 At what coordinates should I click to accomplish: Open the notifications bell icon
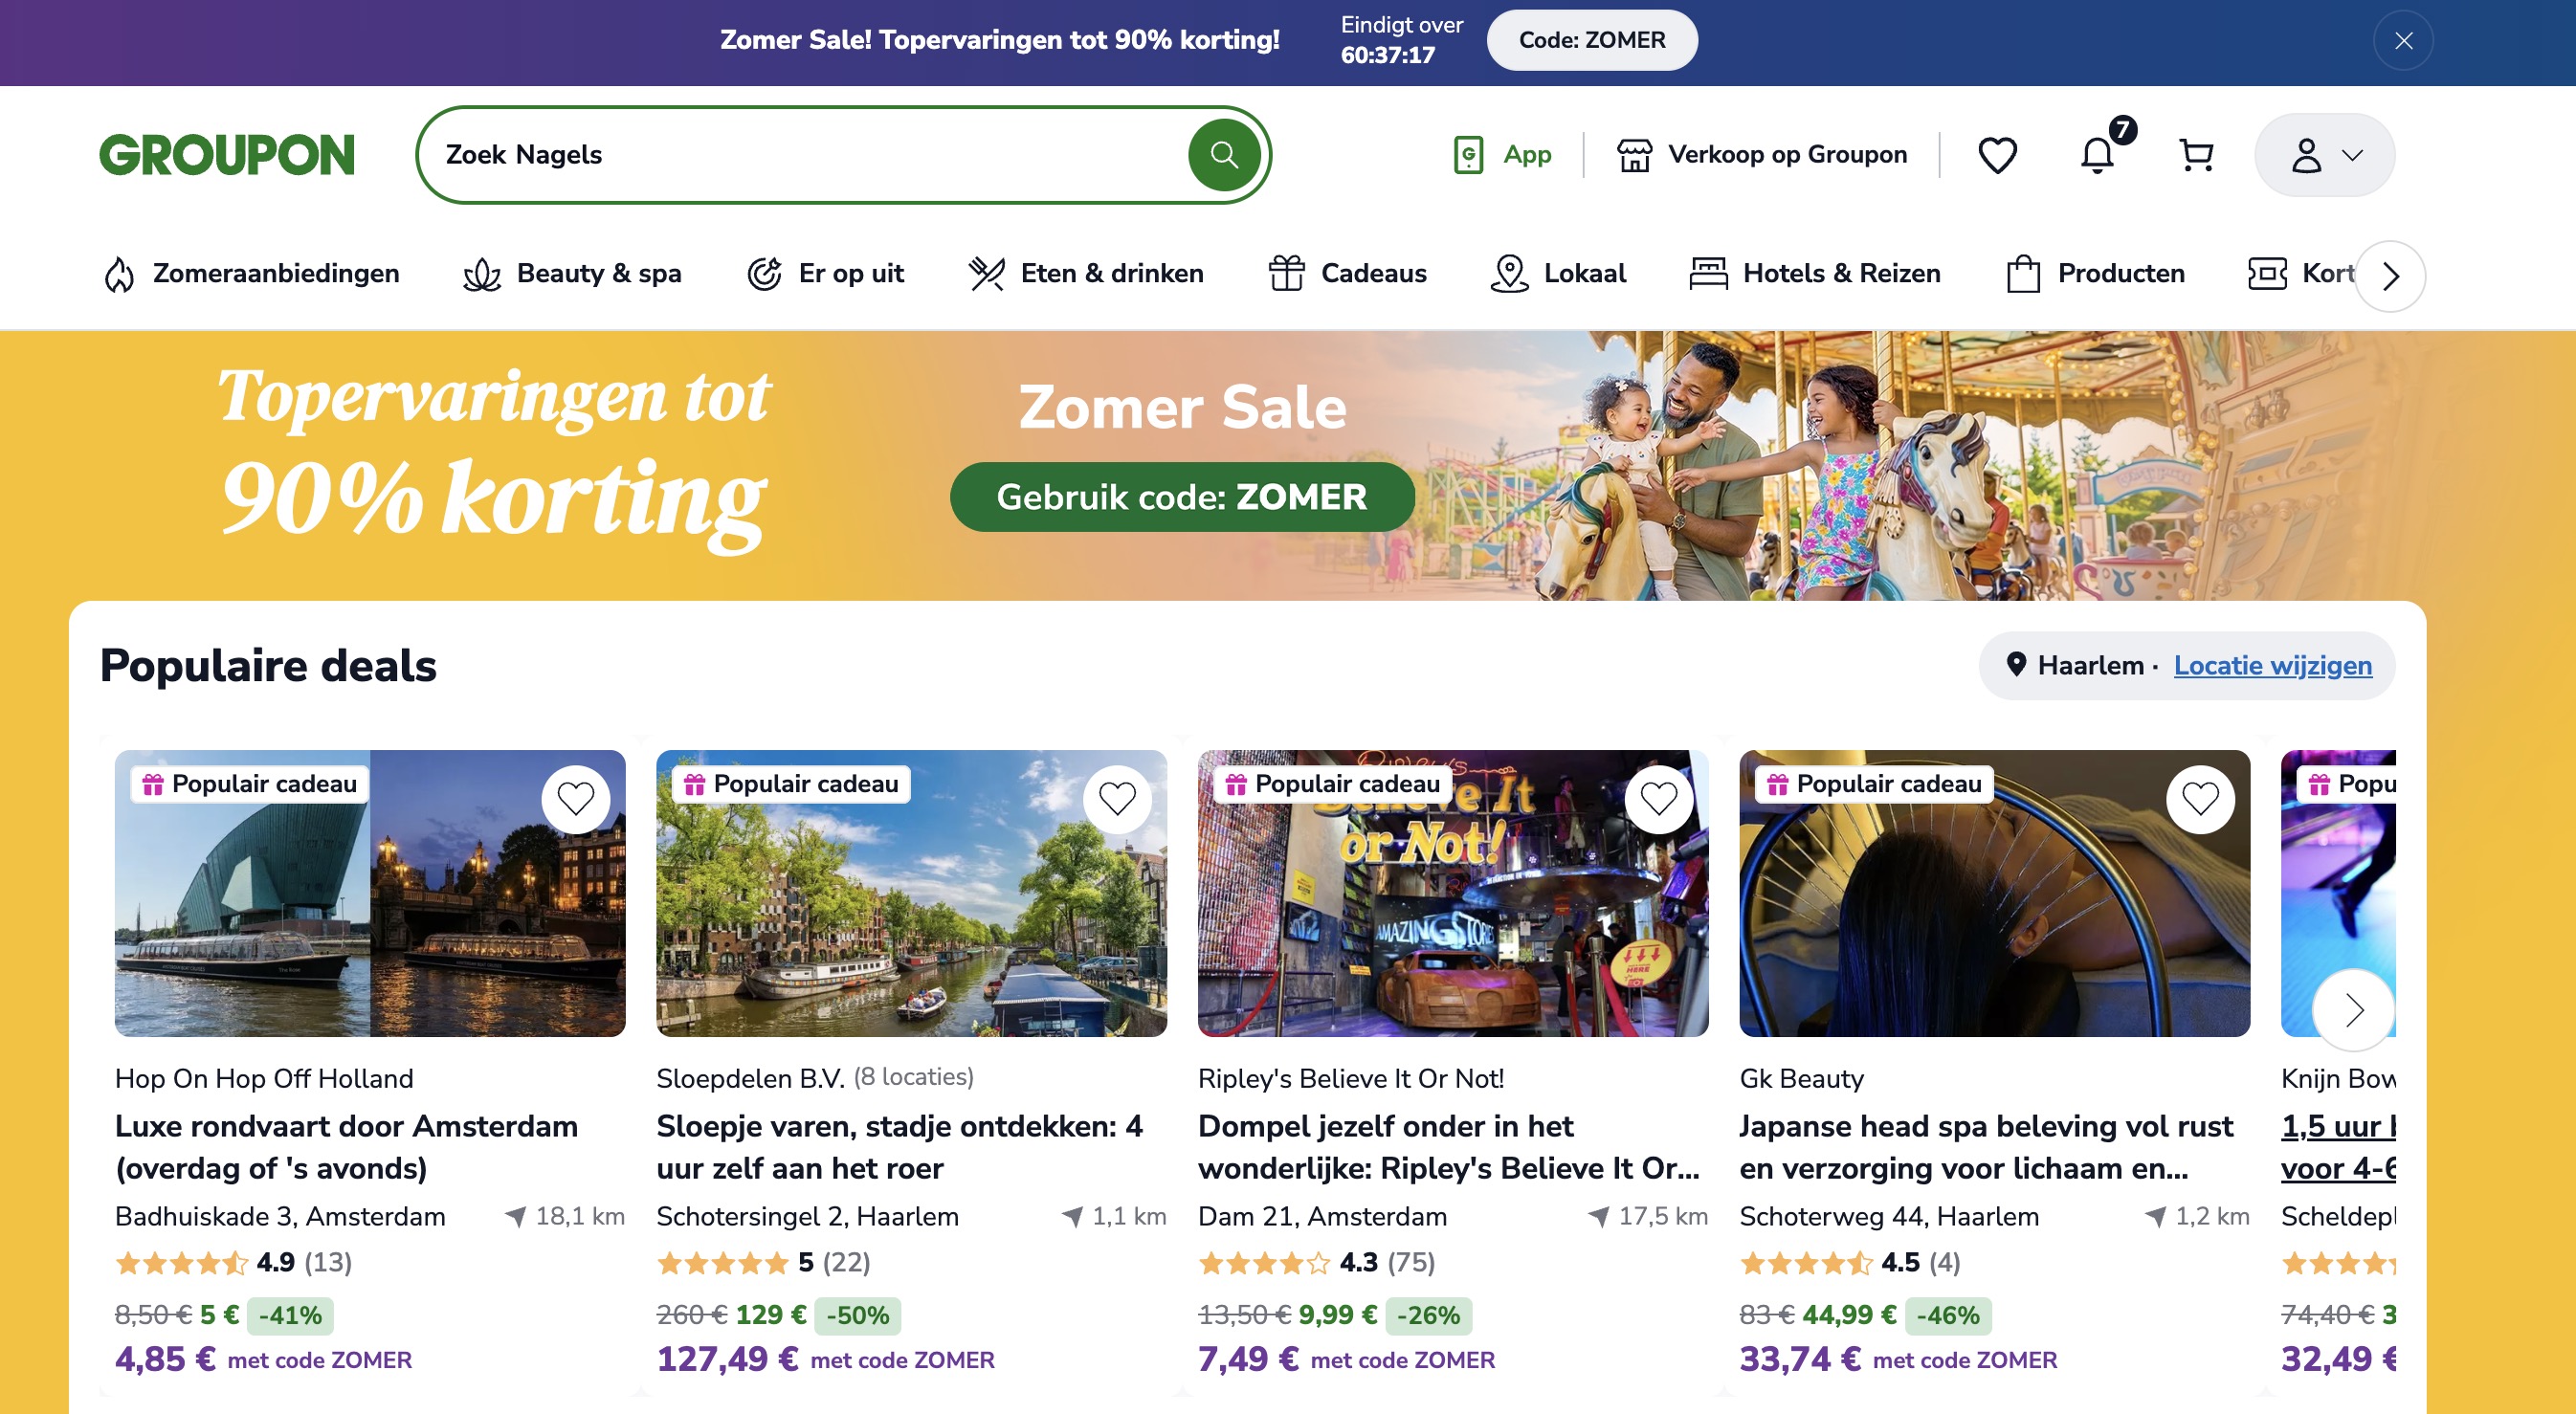(x=2097, y=155)
